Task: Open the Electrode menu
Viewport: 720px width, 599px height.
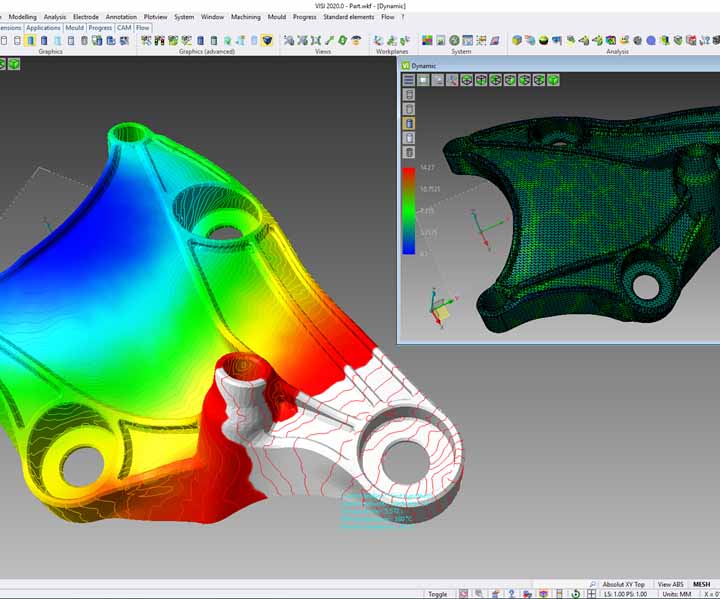Action: coord(86,17)
